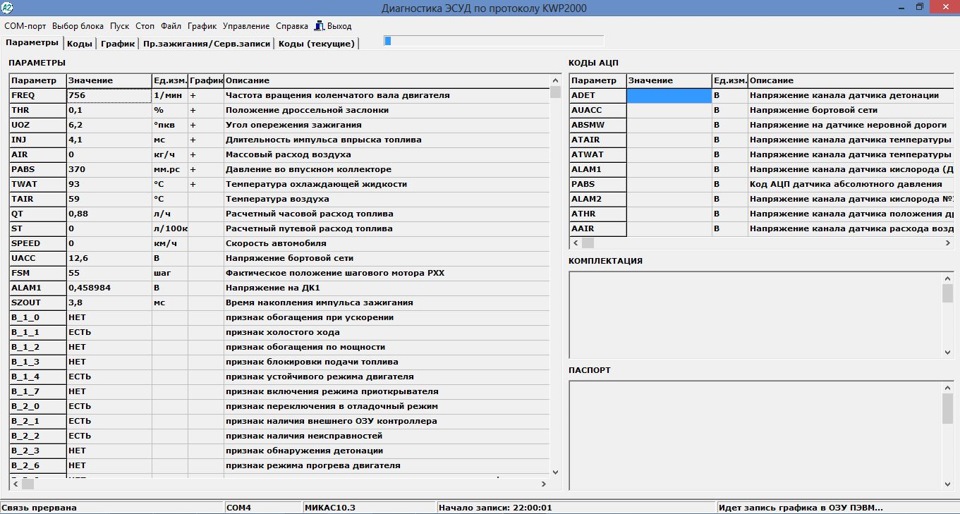The image size is (960, 514).
Task: Click the application icon in title bar
Action: pos(8,8)
